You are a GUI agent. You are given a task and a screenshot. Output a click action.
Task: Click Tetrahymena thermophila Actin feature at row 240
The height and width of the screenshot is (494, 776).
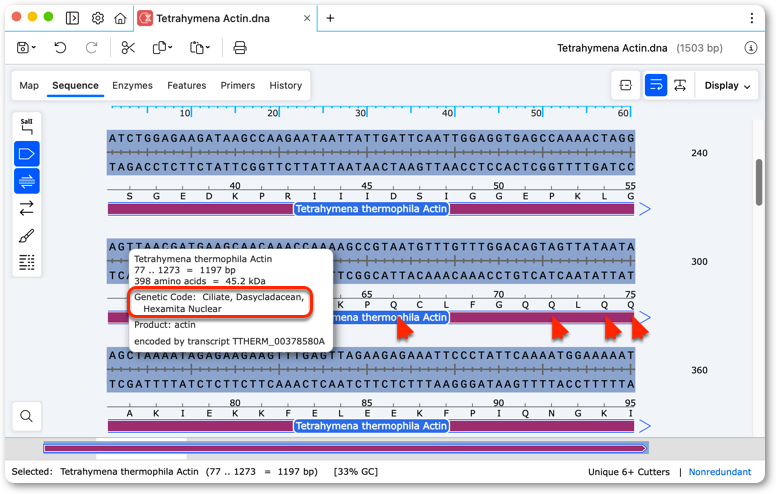point(371,209)
